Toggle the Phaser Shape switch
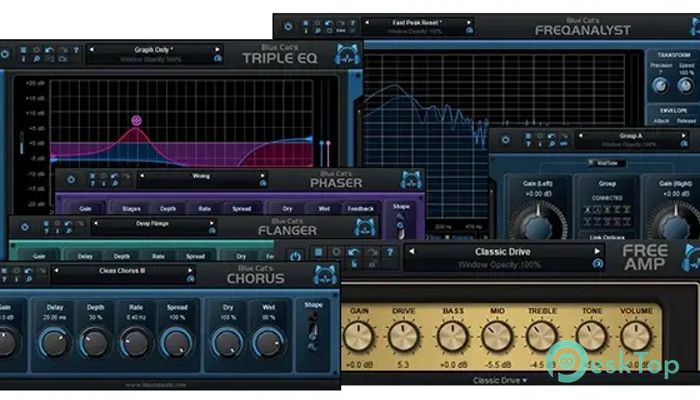The height and width of the screenshot is (400, 700). 401,227
